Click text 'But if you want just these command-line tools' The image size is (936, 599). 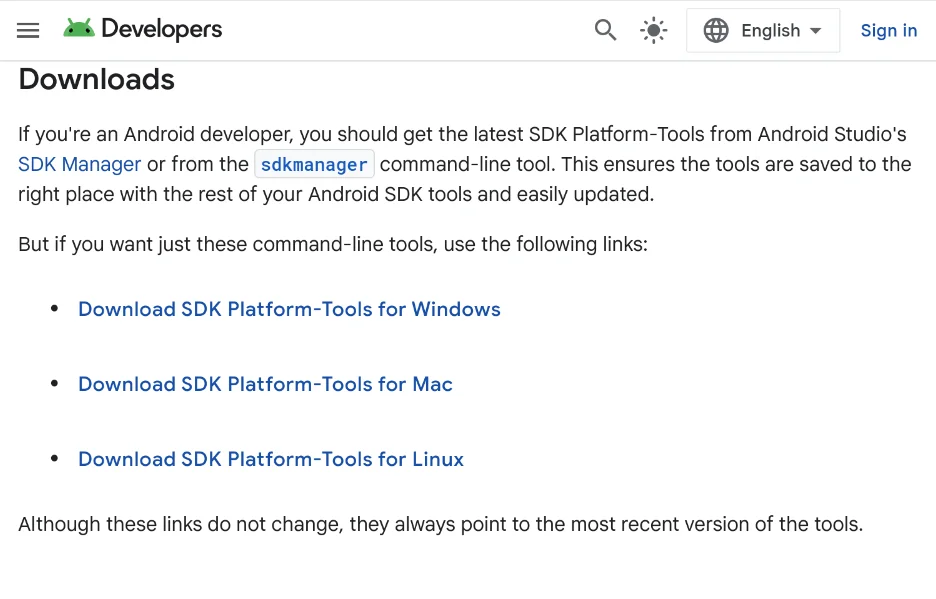[x=227, y=244]
